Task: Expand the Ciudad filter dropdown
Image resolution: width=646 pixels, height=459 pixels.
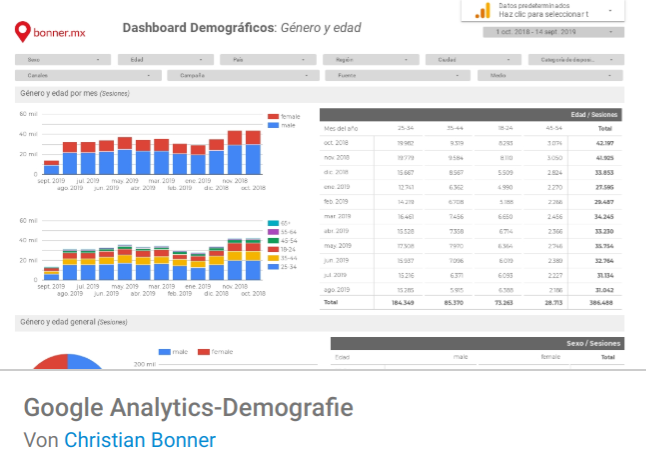Action: click(473, 60)
